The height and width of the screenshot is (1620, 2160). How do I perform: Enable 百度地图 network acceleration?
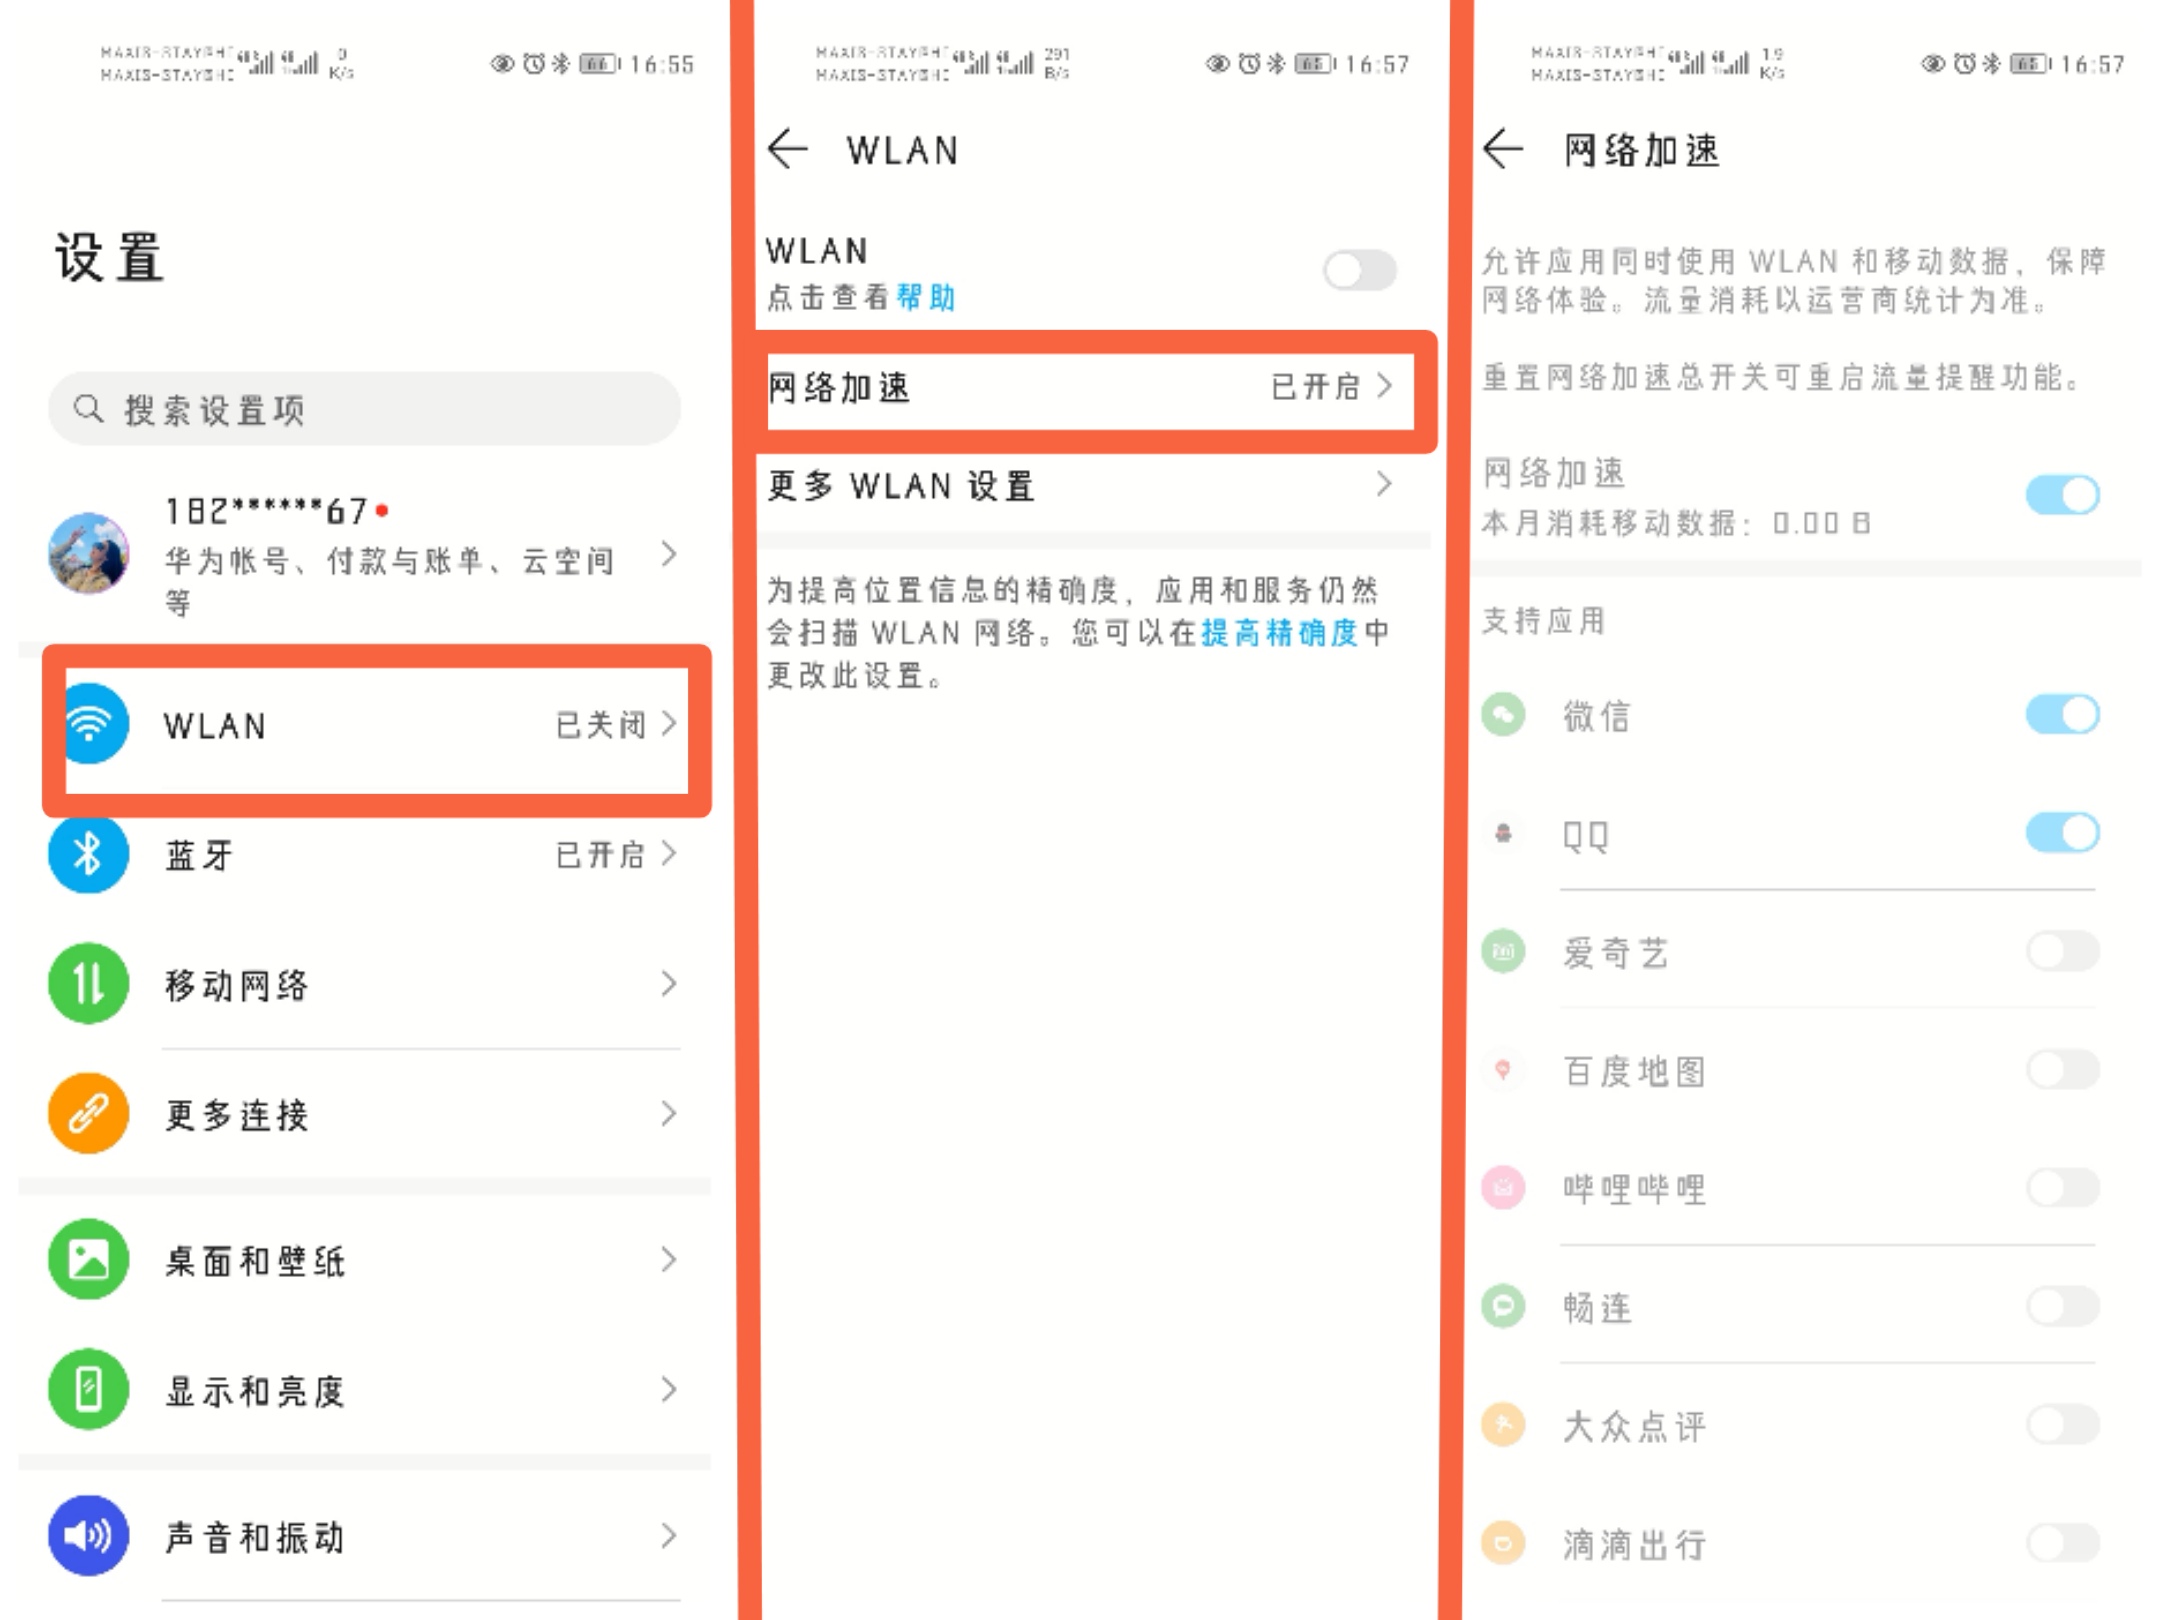[x=2062, y=1070]
